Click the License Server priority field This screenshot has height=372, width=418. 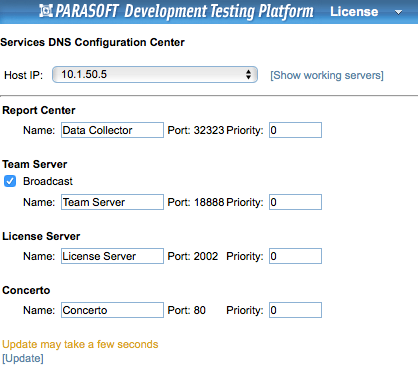pyautogui.click(x=295, y=256)
